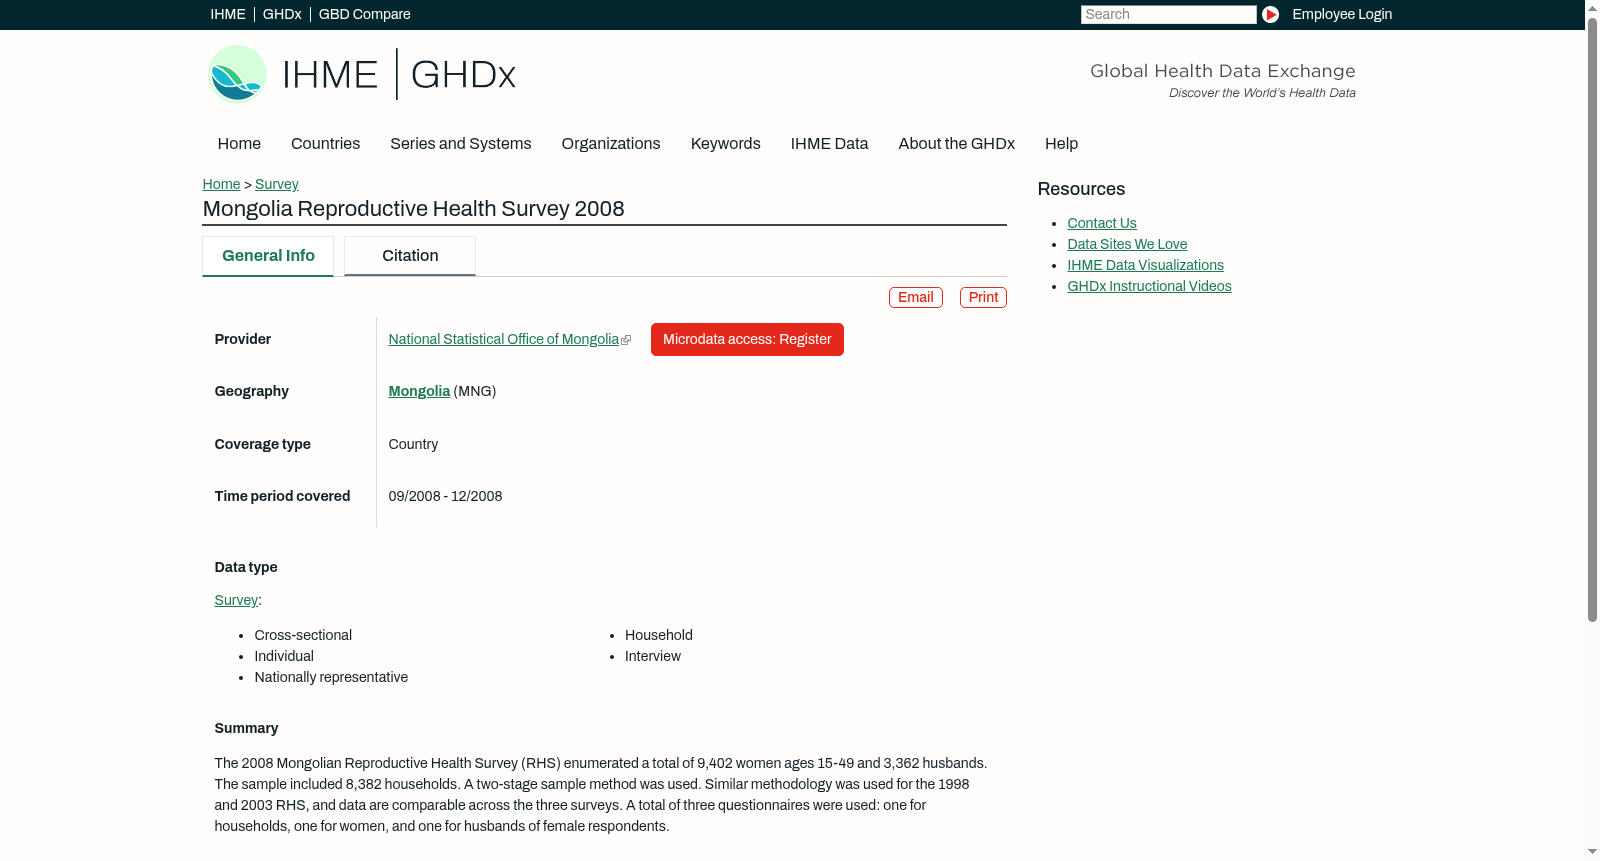Open the Countries menu

tap(325, 144)
